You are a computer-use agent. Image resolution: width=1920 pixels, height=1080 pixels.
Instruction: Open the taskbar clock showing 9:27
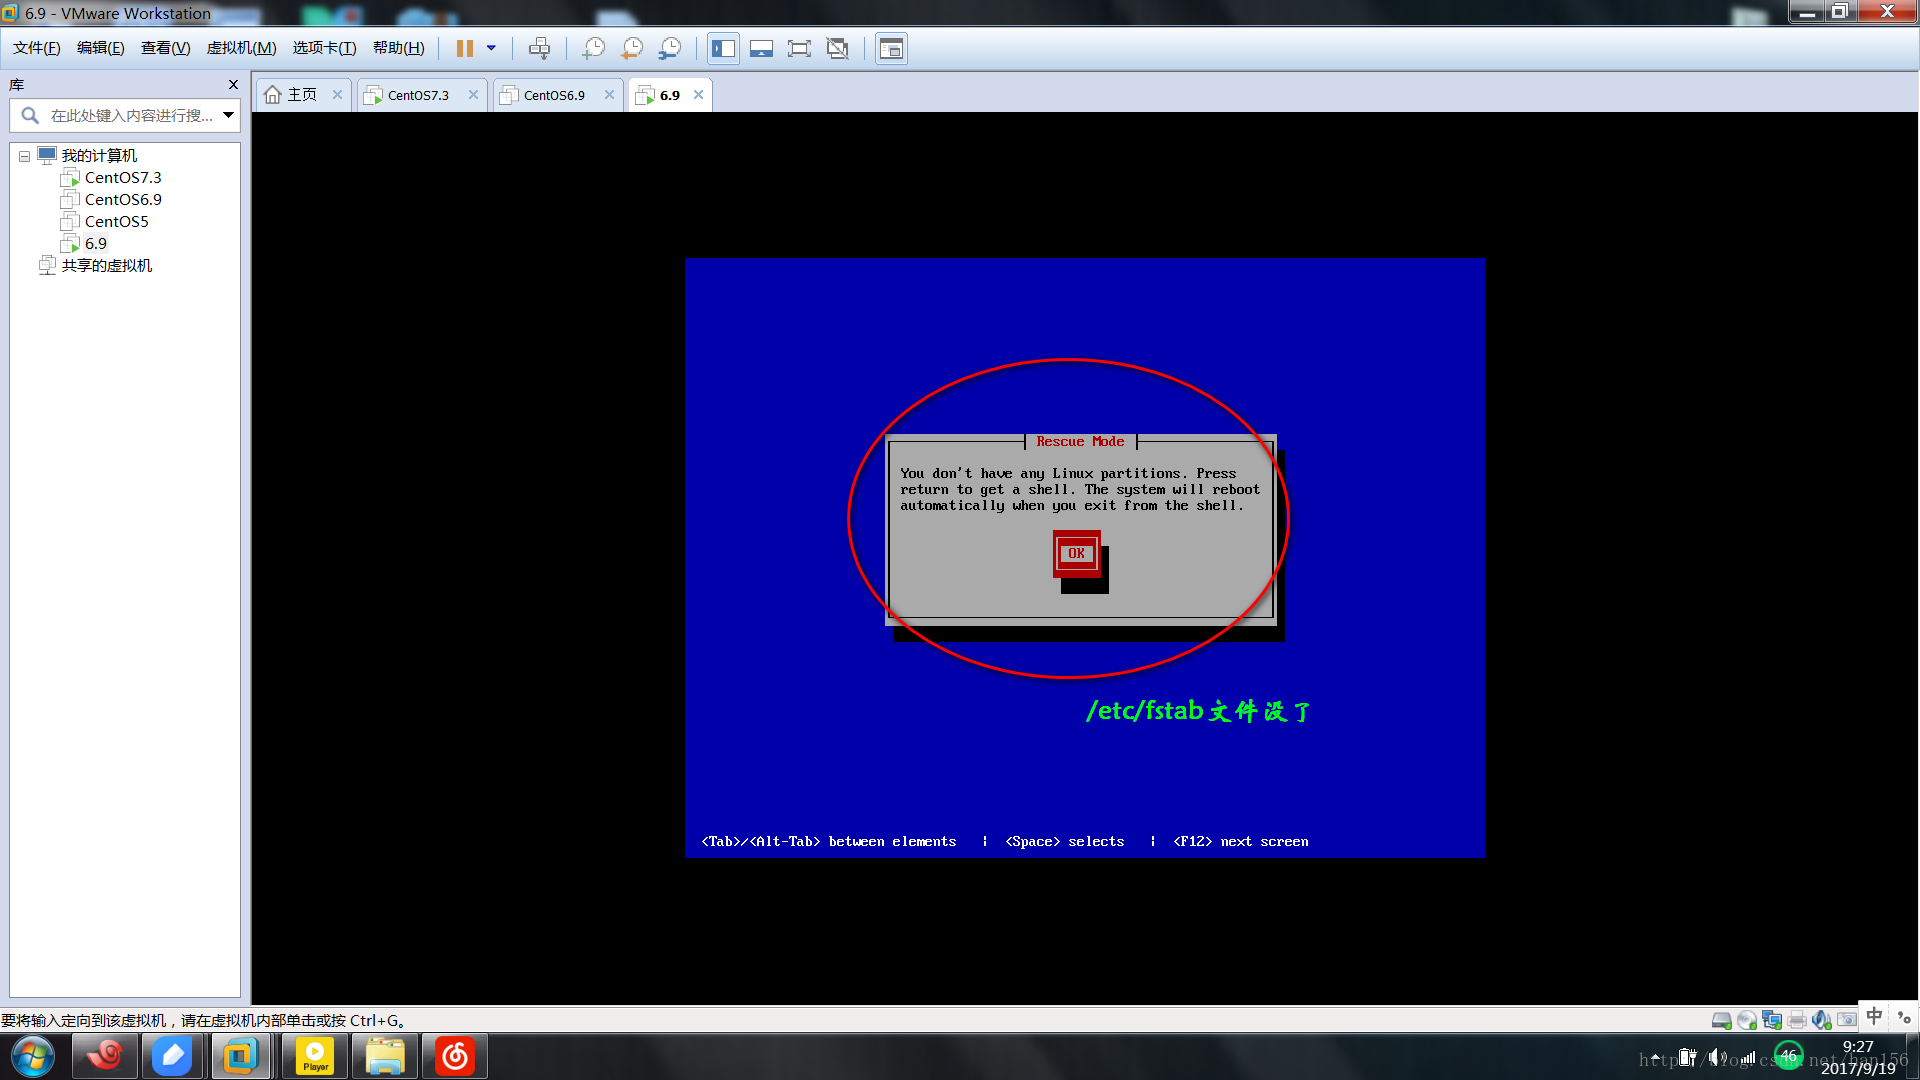(x=1858, y=1057)
